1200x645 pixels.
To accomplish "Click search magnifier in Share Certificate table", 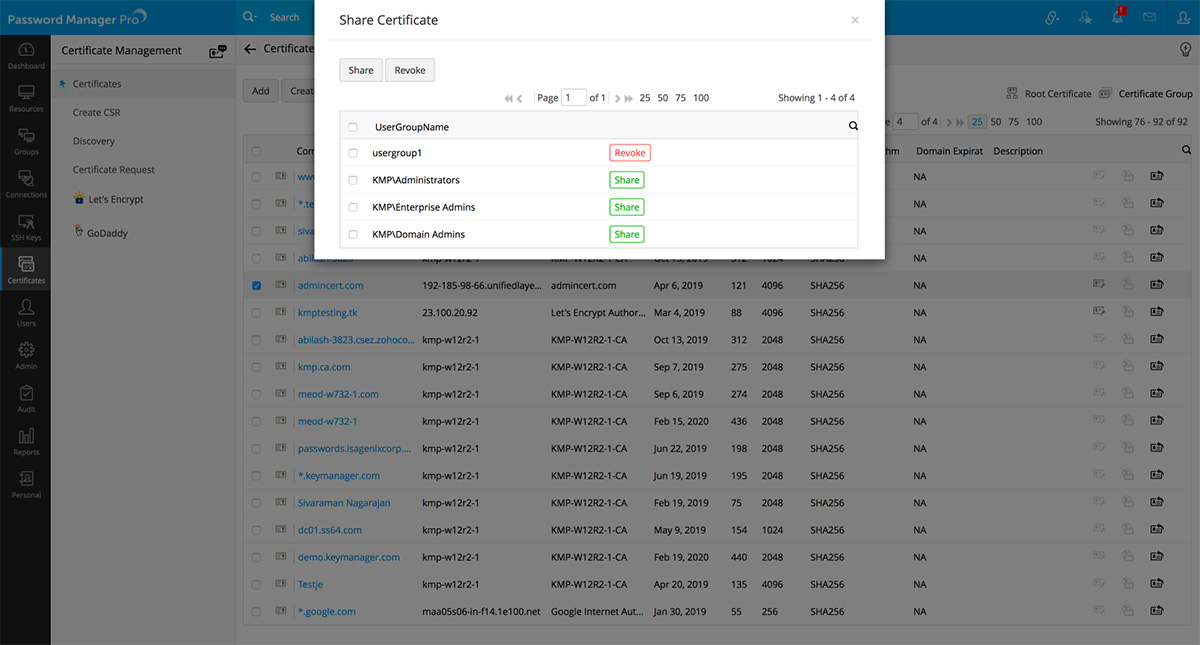I will pos(853,127).
